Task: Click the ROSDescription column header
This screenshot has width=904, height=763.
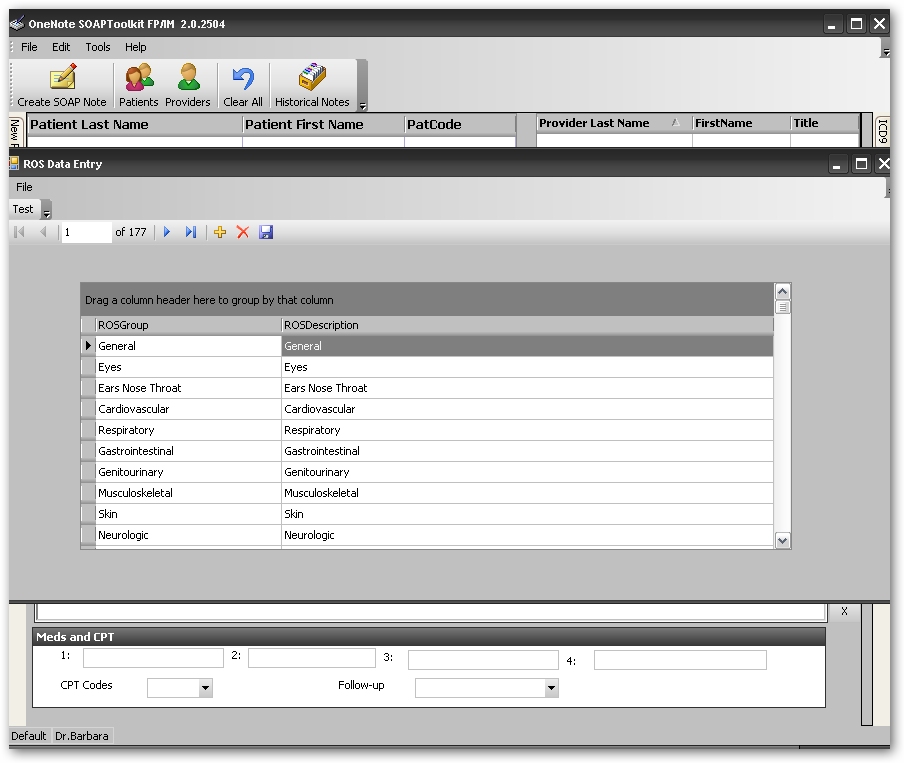Action: click(527, 325)
